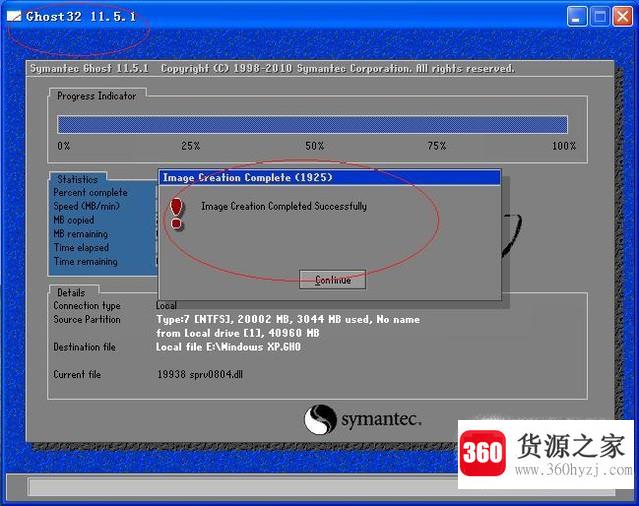This screenshot has width=639, height=506.
Task: Click the 'Connection type' label
Action: click(x=87, y=306)
